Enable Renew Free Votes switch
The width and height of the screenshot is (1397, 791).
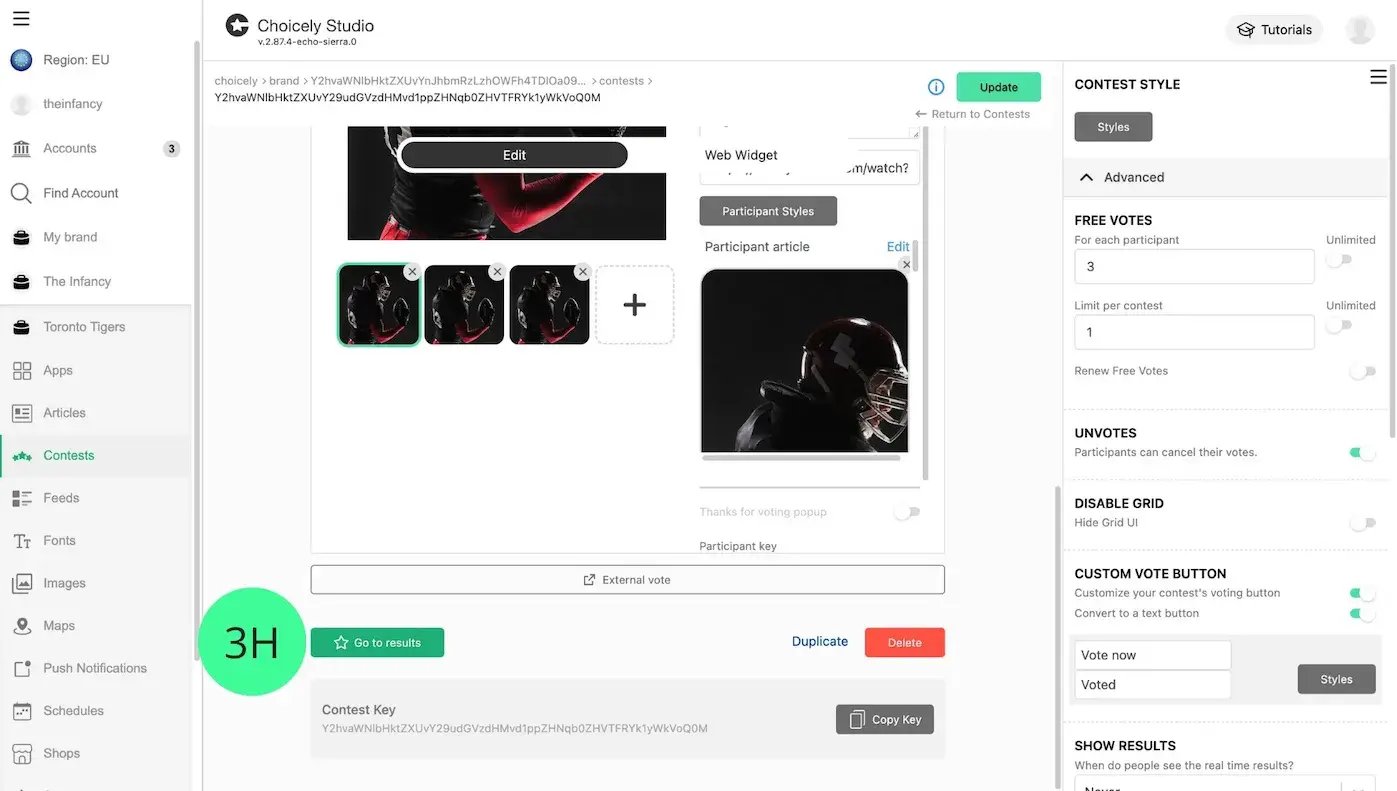(1363, 372)
